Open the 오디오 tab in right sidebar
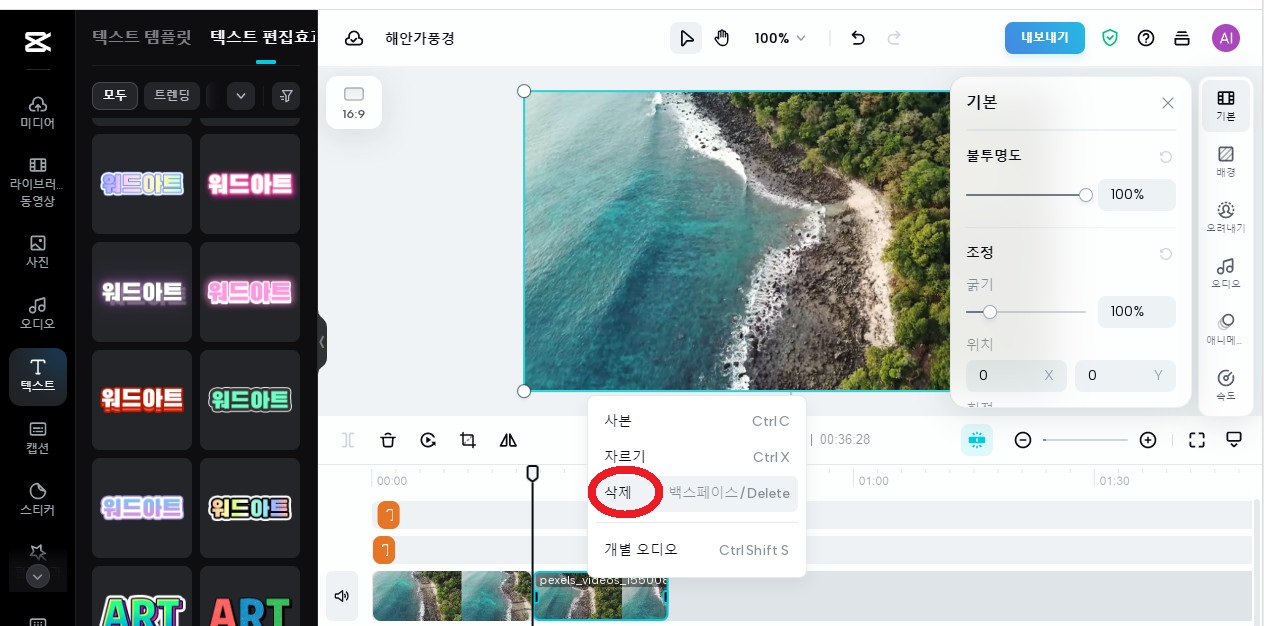Image resolution: width=1264 pixels, height=626 pixels. click(x=1226, y=274)
